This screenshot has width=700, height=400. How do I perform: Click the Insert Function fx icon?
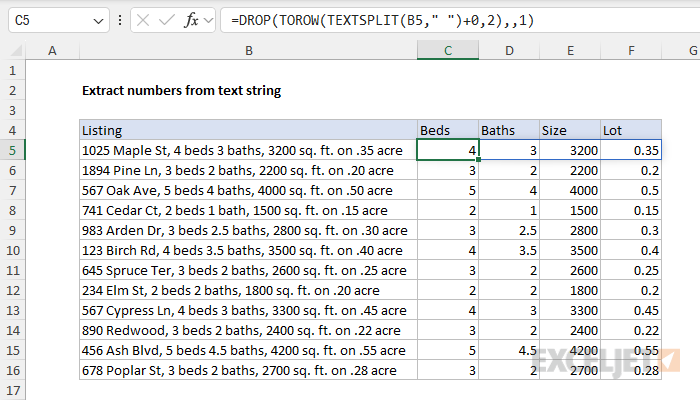pos(191,20)
